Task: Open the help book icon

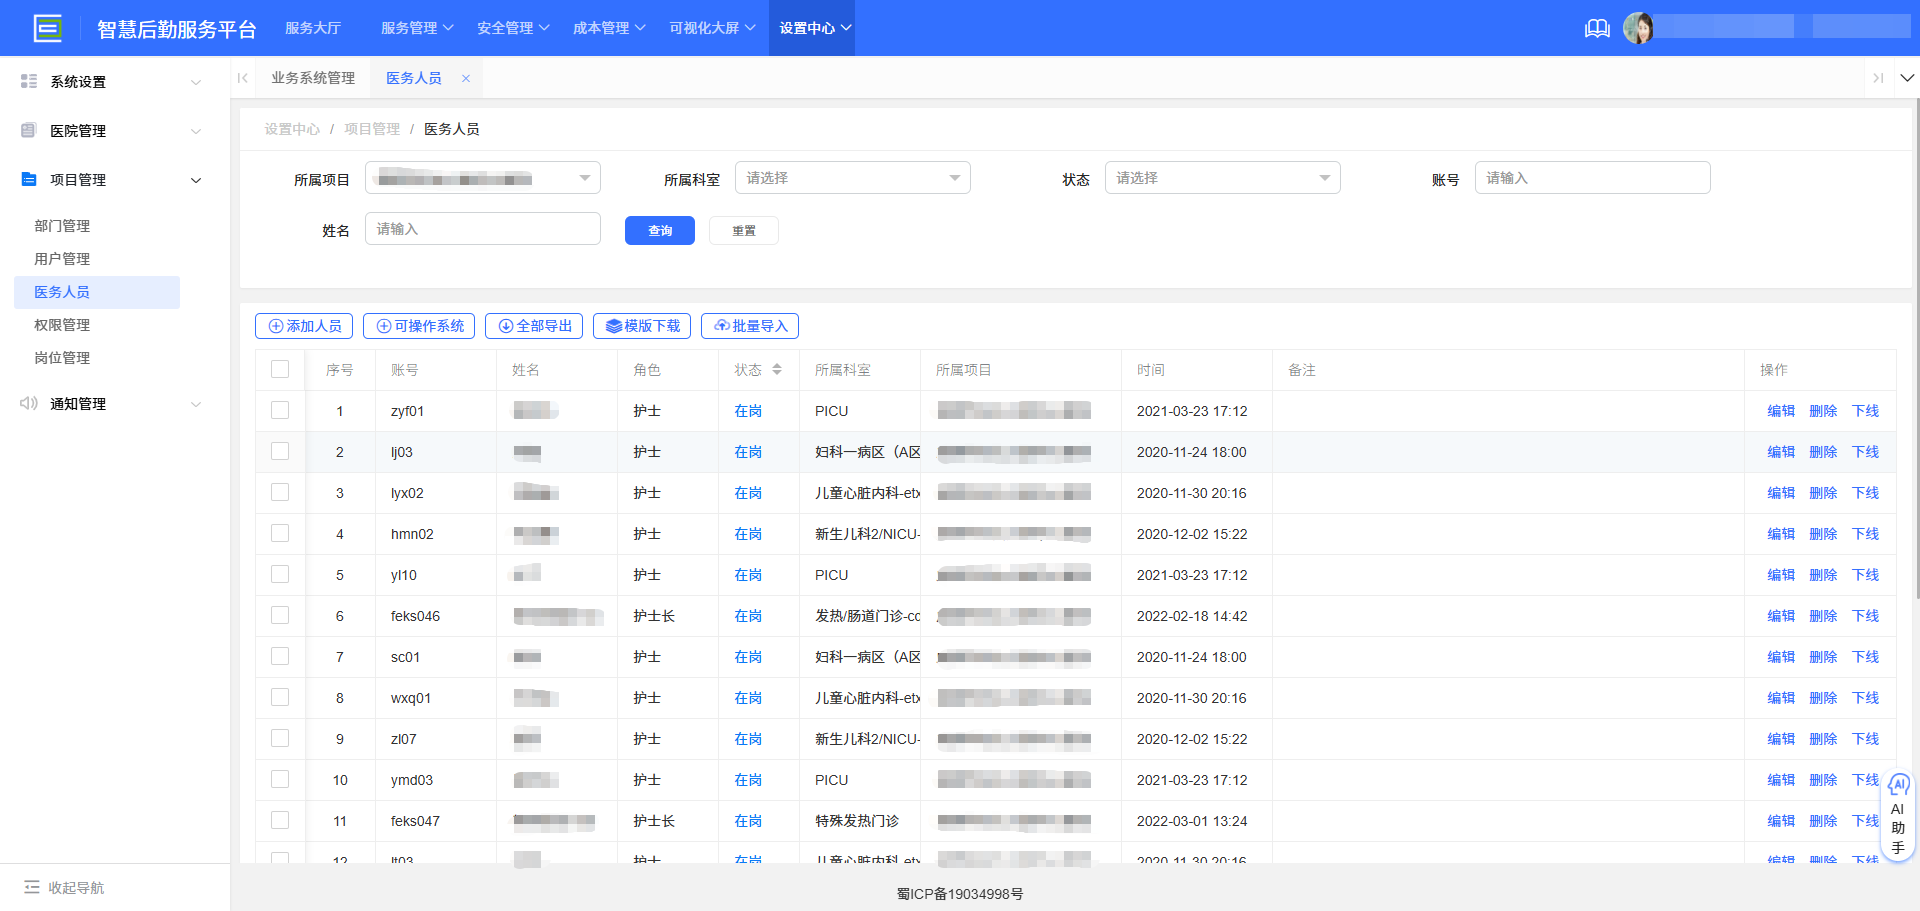Action: [1597, 28]
